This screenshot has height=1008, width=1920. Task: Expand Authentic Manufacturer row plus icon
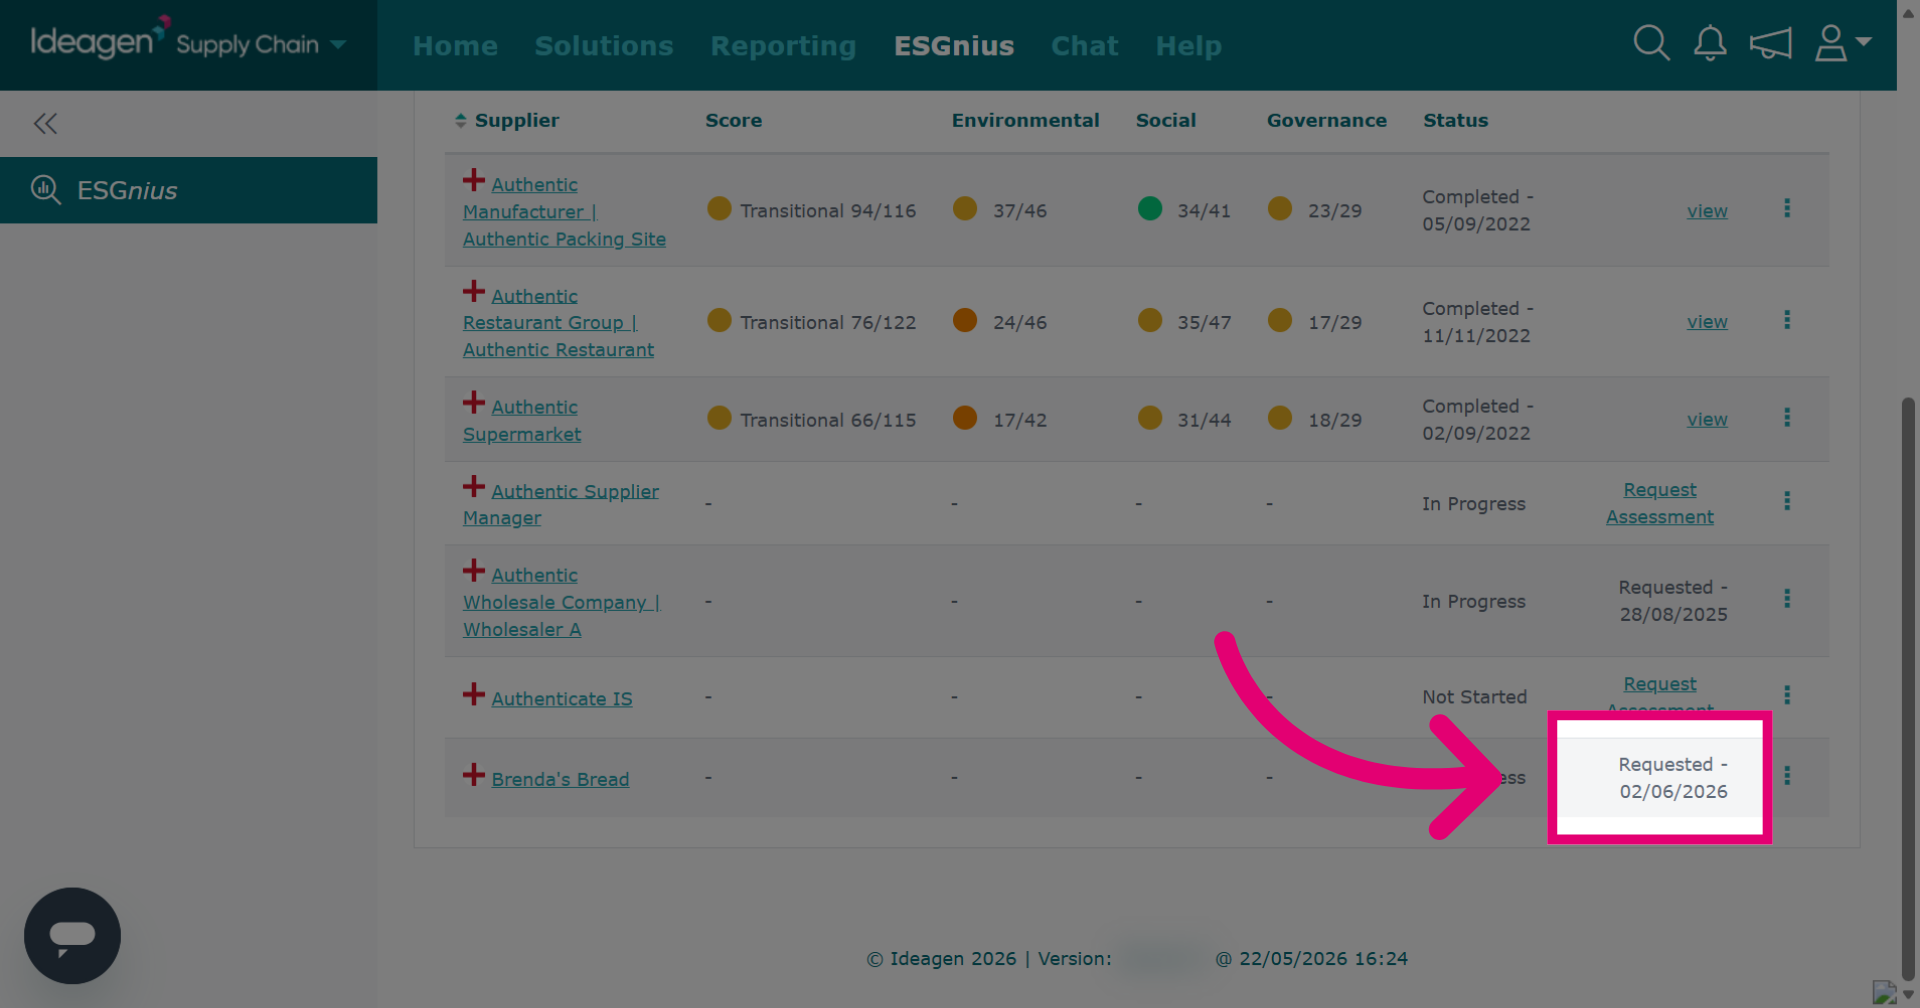(474, 181)
